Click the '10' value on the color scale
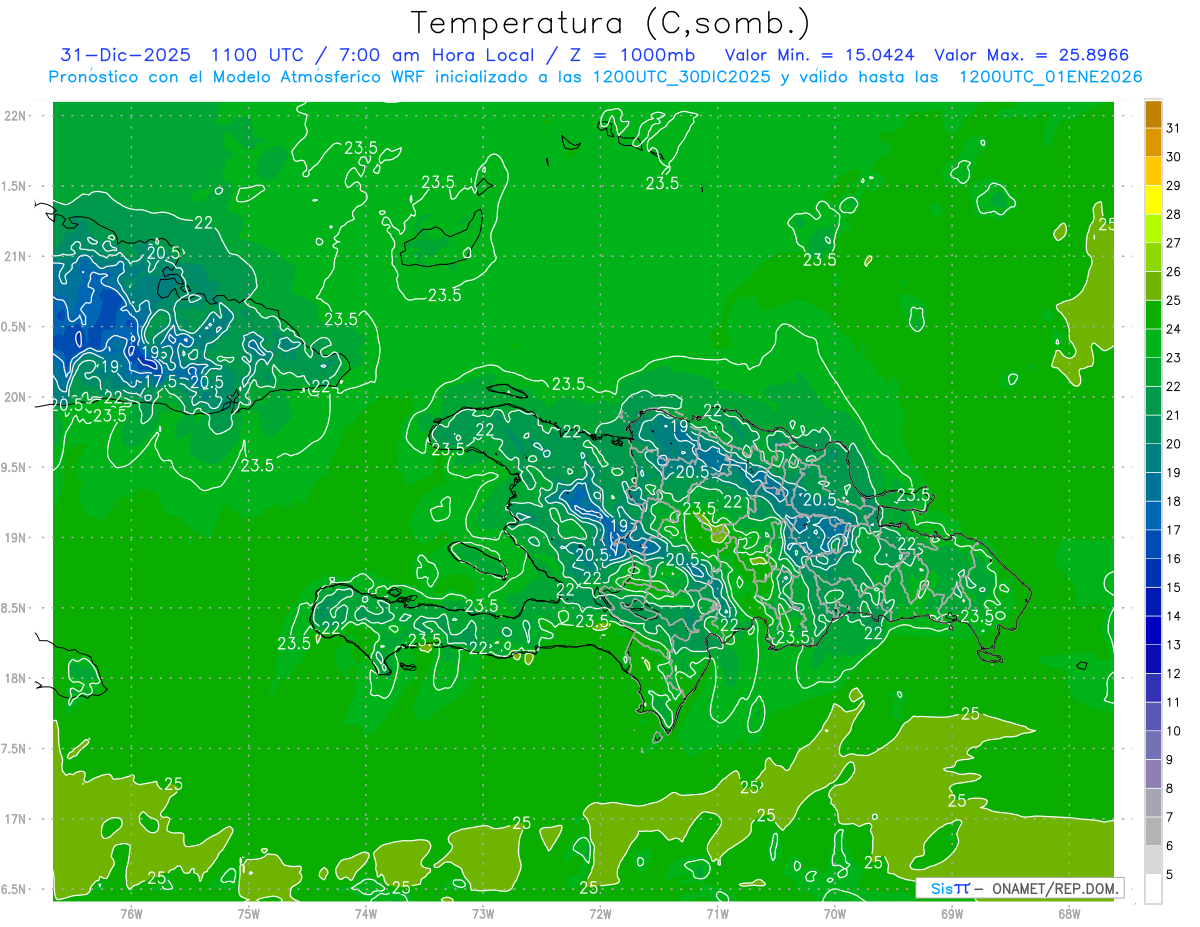Screen dimensions: 1200x927 click(1174, 731)
